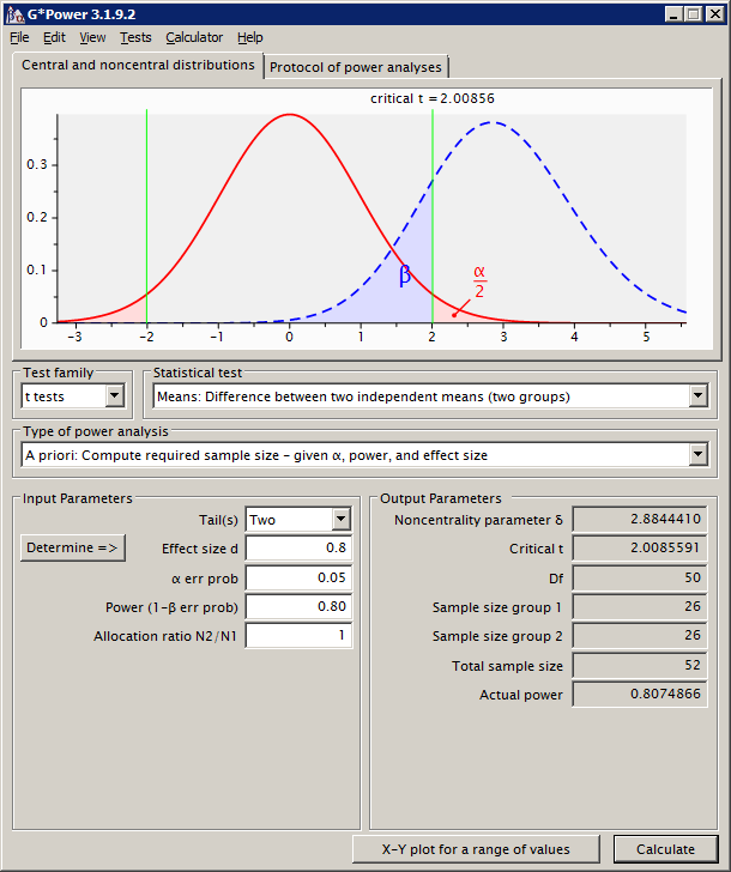Click the G*Power app icon in title bar
Screen dimensions: 731x872
click(x=15, y=15)
